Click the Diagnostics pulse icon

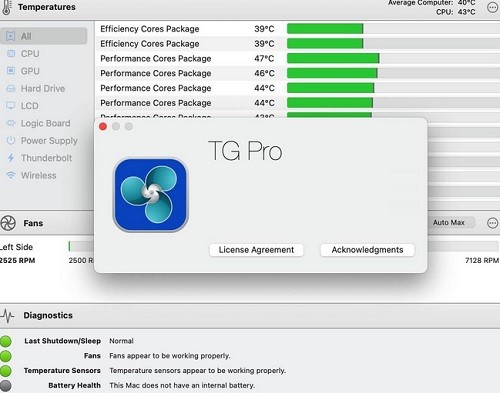point(7,315)
